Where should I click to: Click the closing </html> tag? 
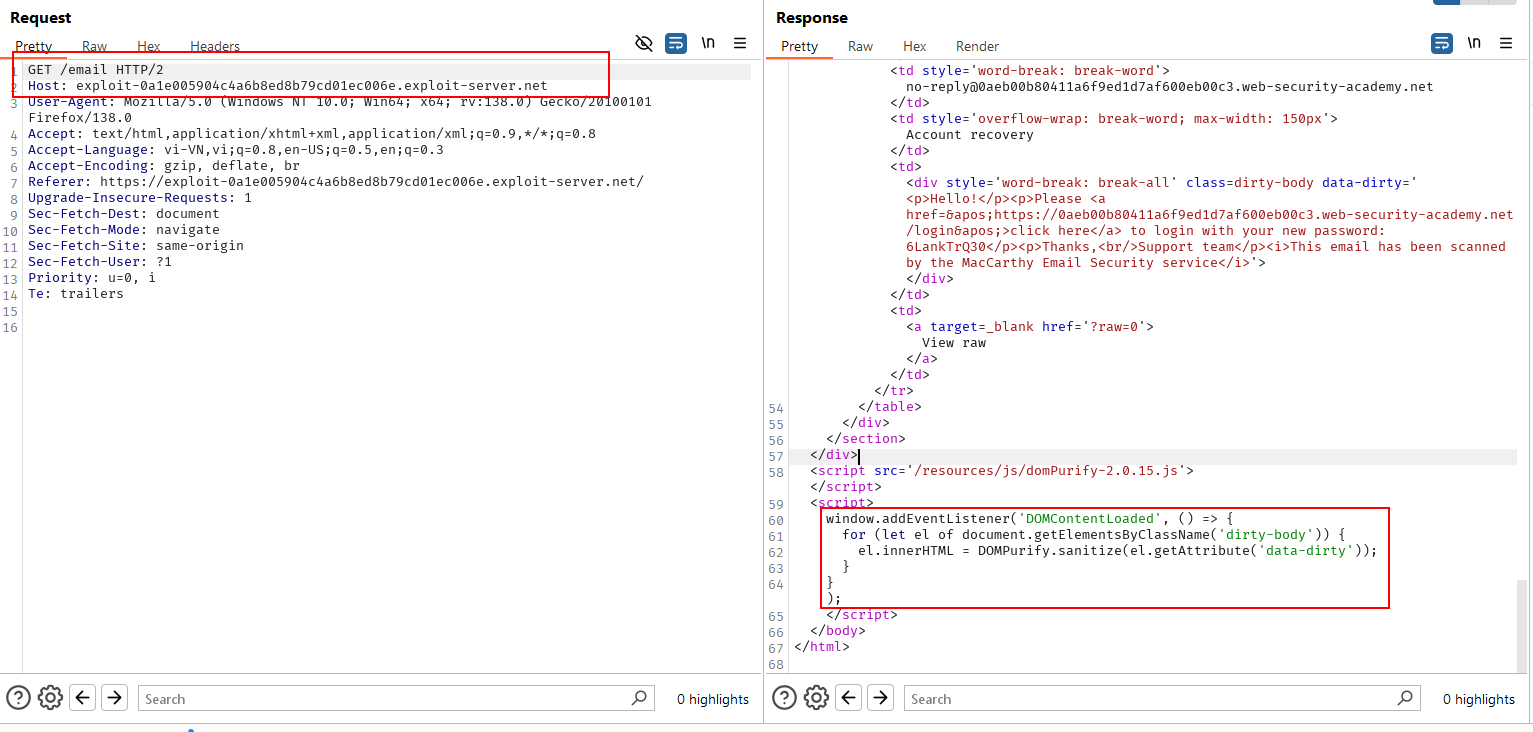click(822, 647)
